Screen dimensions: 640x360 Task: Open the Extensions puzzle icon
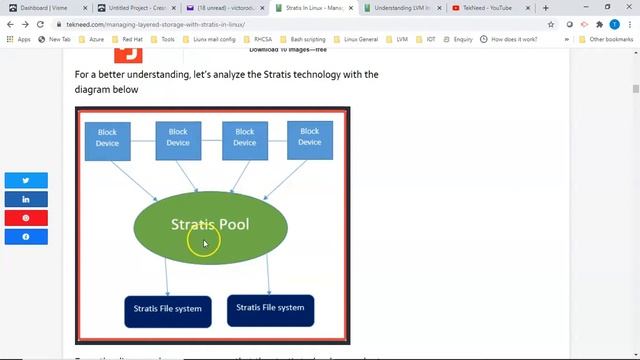[x=599, y=24]
